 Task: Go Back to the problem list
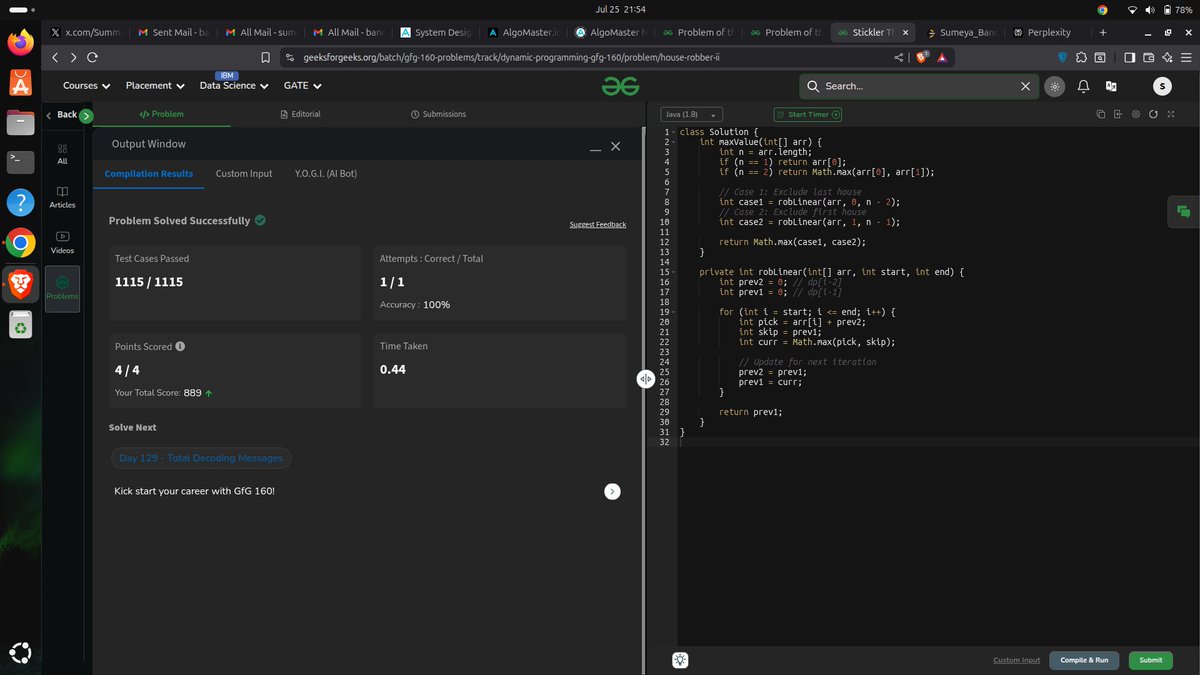pyautogui.click(x=61, y=115)
